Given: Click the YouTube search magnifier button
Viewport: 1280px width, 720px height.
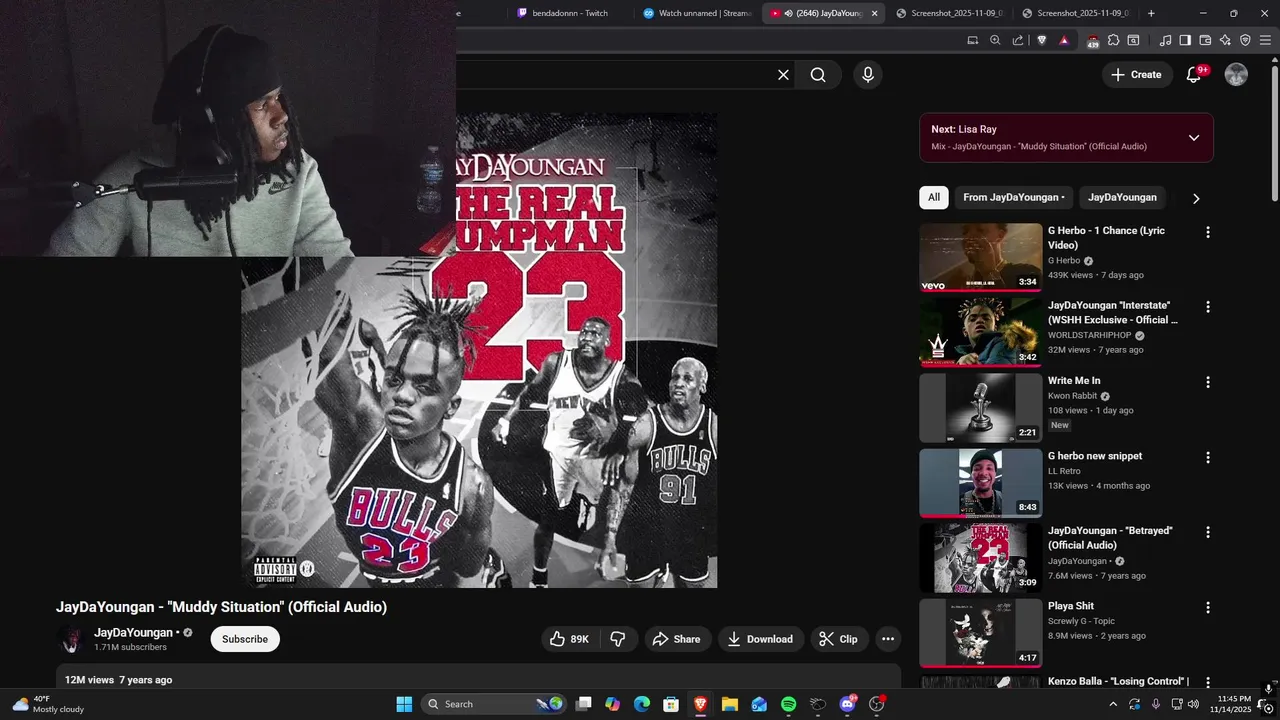Looking at the screenshot, I should tap(818, 75).
